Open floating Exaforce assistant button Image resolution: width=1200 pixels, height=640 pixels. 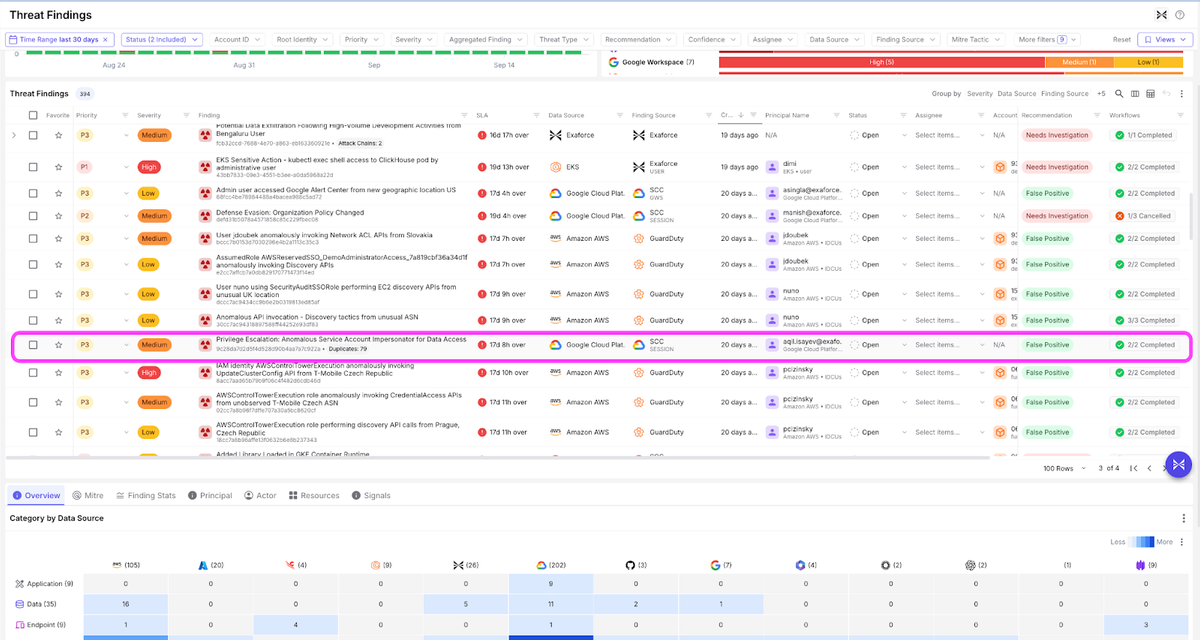point(1179,465)
